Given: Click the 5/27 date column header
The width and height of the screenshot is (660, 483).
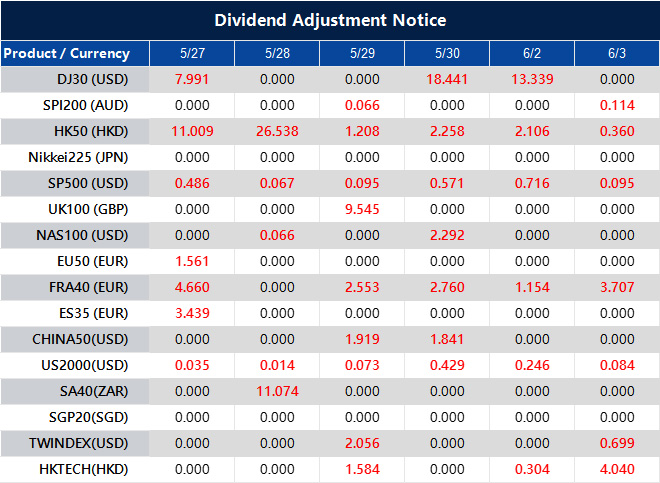Looking at the screenshot, I should tap(192, 53).
